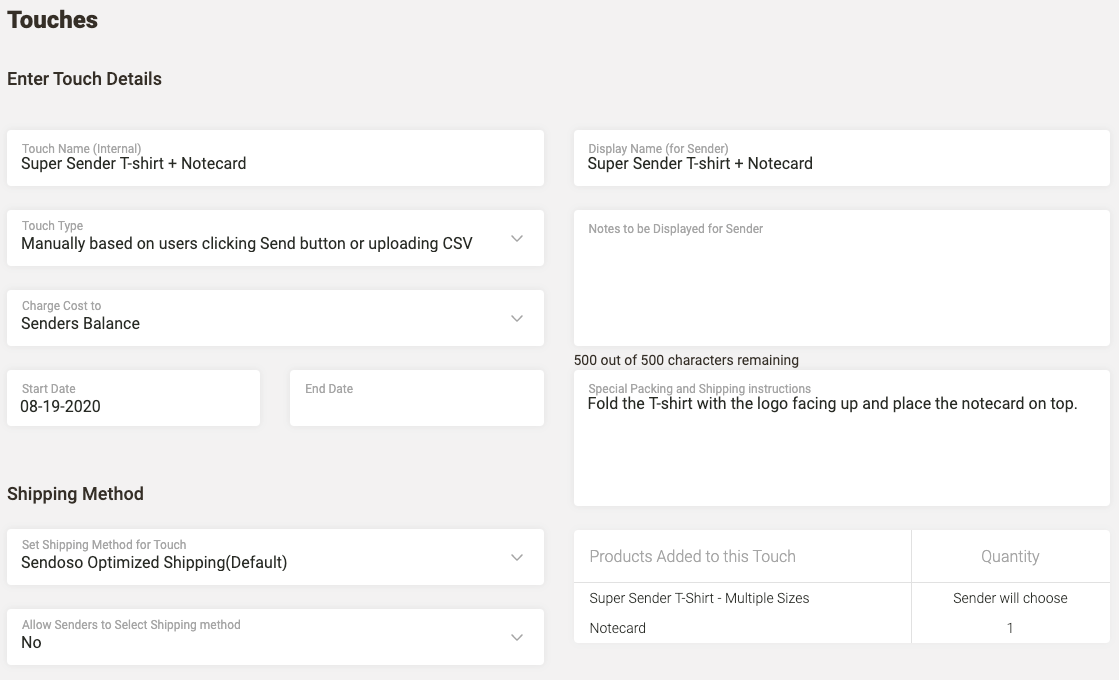Click the Products Added to this Touch header

click(692, 556)
